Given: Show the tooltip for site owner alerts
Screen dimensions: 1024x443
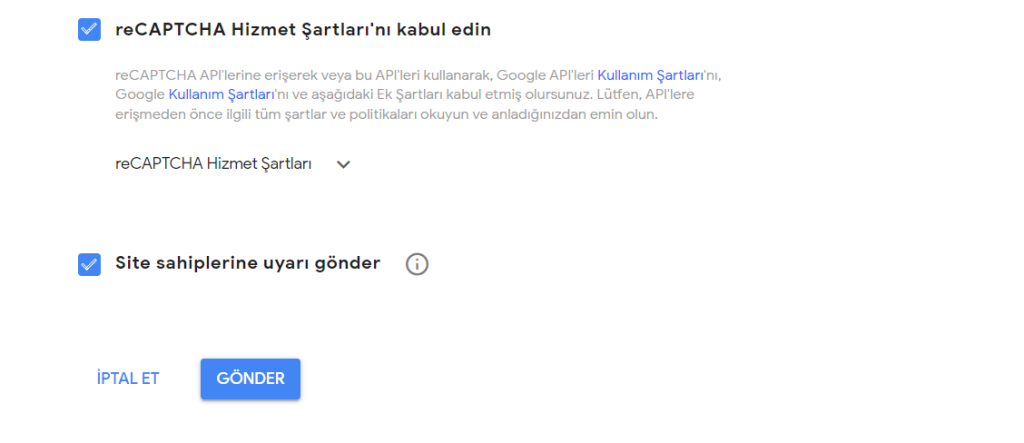Looking at the screenshot, I should [417, 264].
